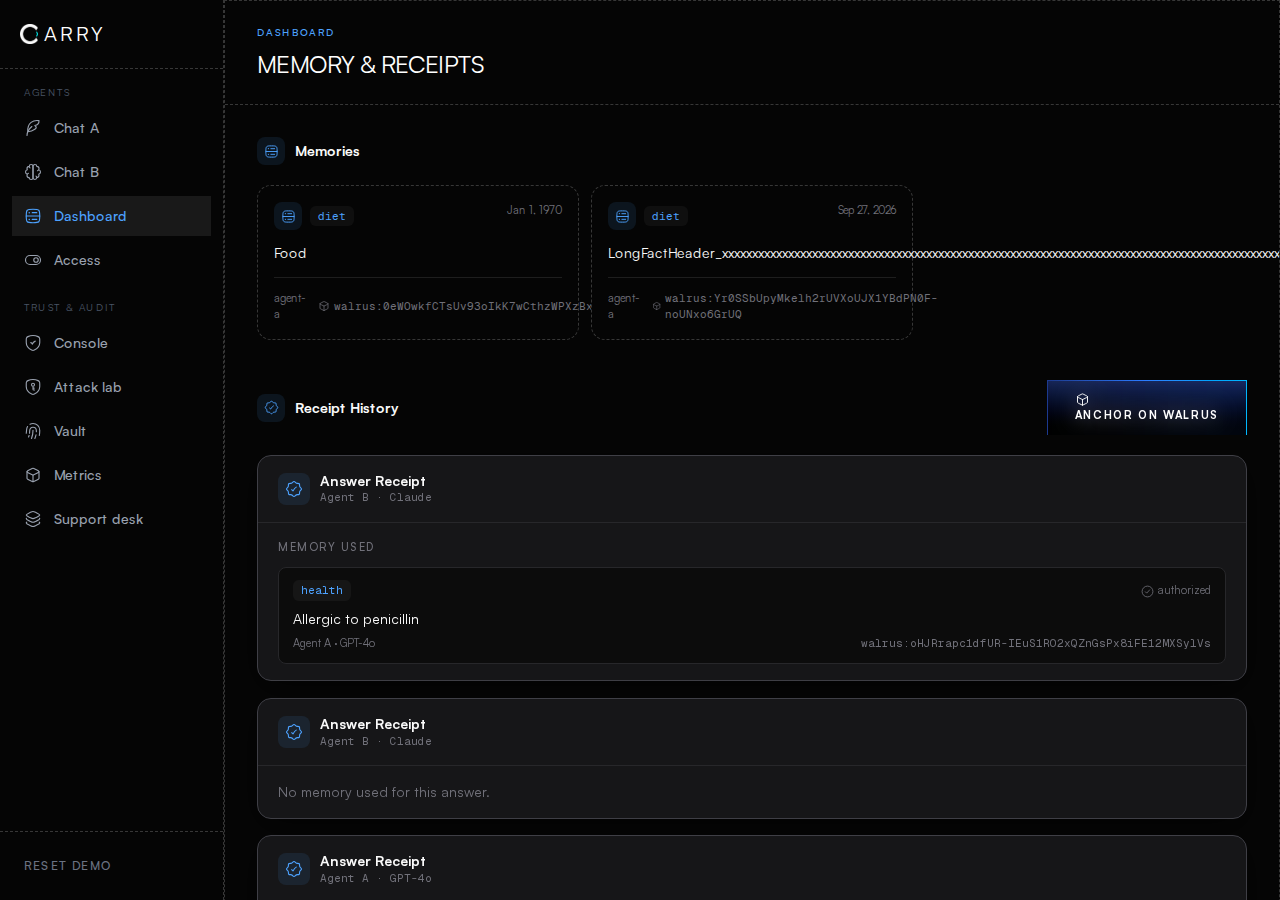The height and width of the screenshot is (900, 1280).
Task: Open the Dashboard menu item
Action: [x=111, y=216]
